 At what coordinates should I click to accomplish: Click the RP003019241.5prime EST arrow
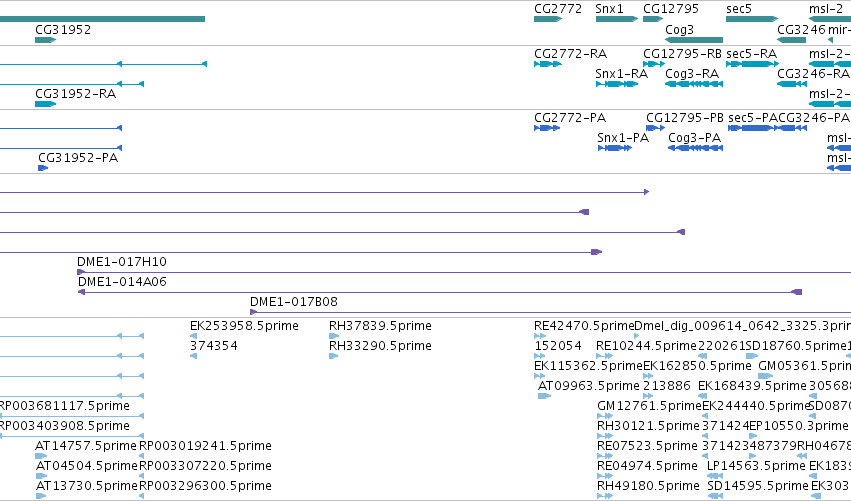(142, 456)
